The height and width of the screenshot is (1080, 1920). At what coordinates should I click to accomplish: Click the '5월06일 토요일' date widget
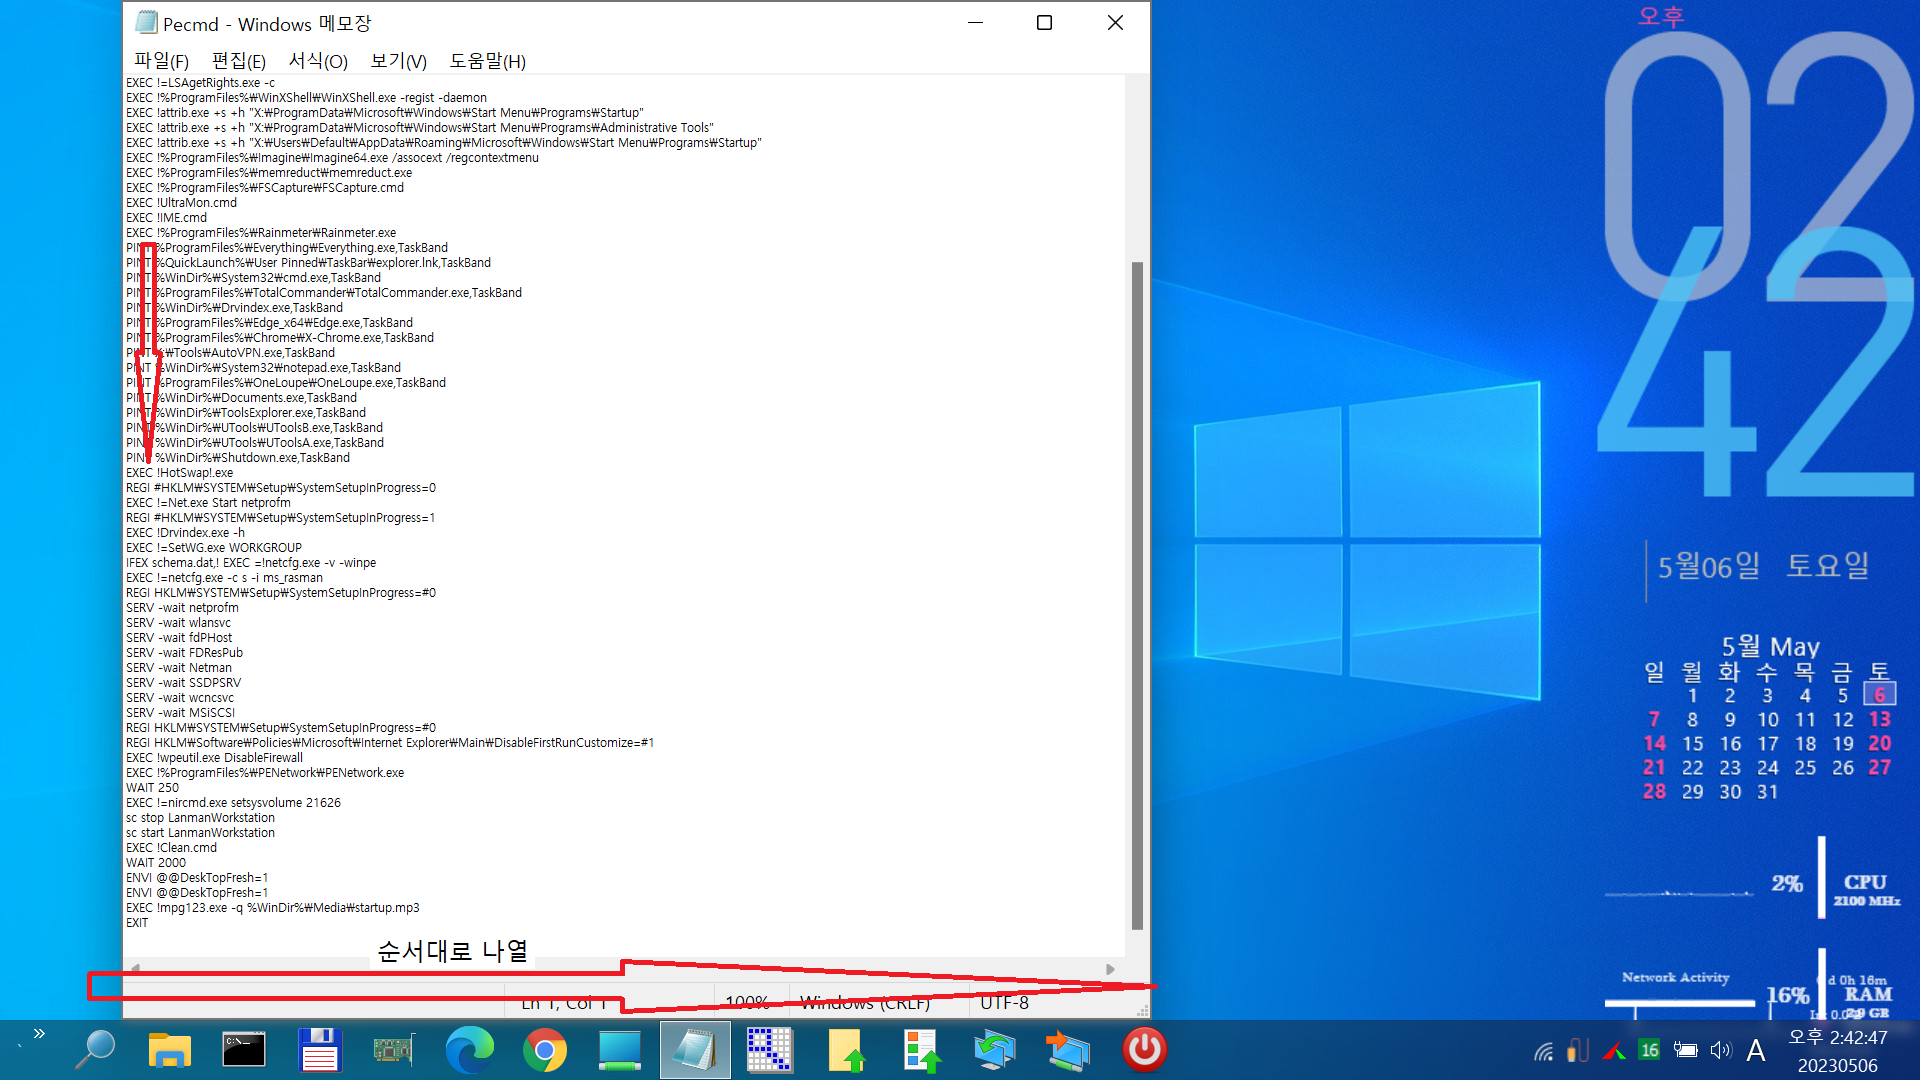tap(1764, 566)
